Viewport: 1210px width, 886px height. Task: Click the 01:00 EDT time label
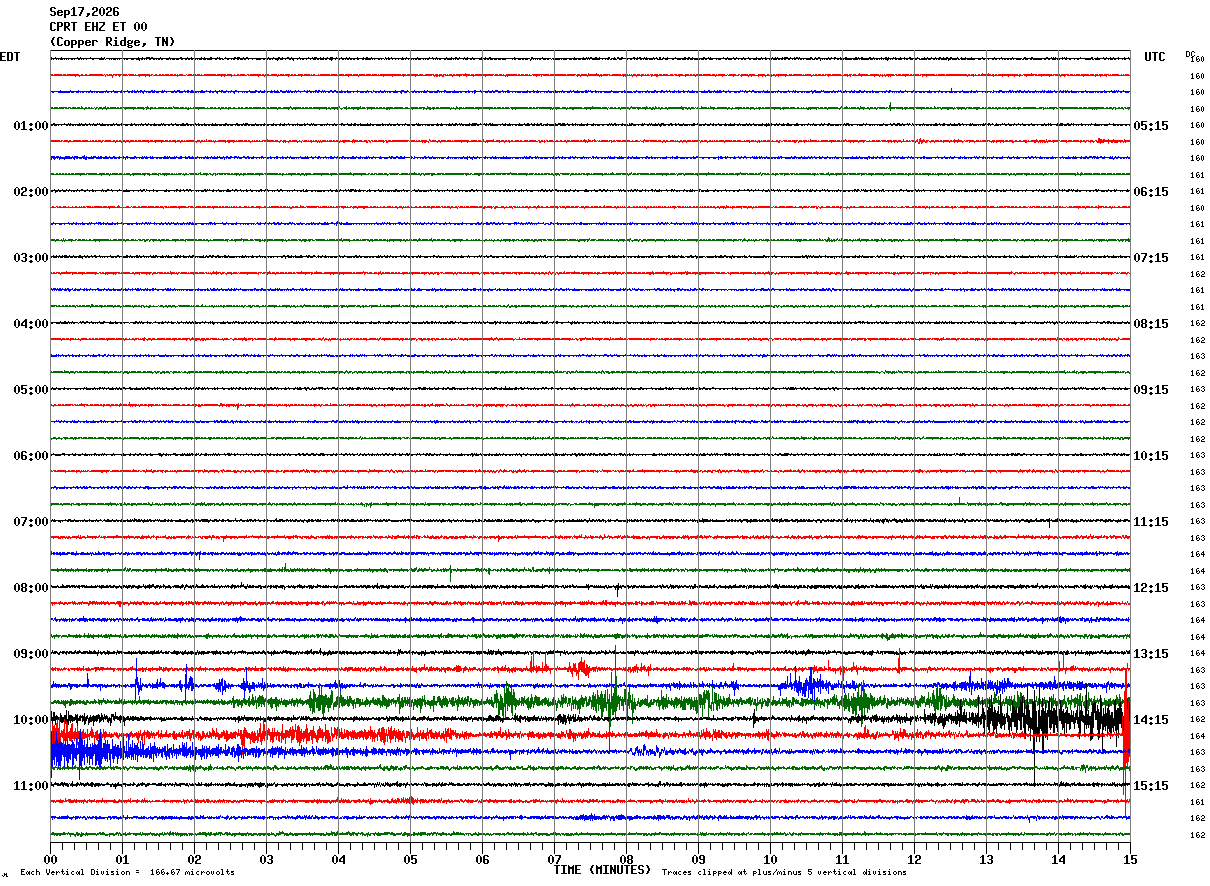tap(30, 126)
